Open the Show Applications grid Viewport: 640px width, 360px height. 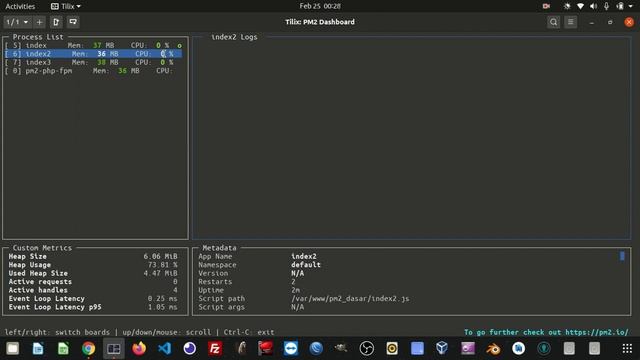pos(627,349)
